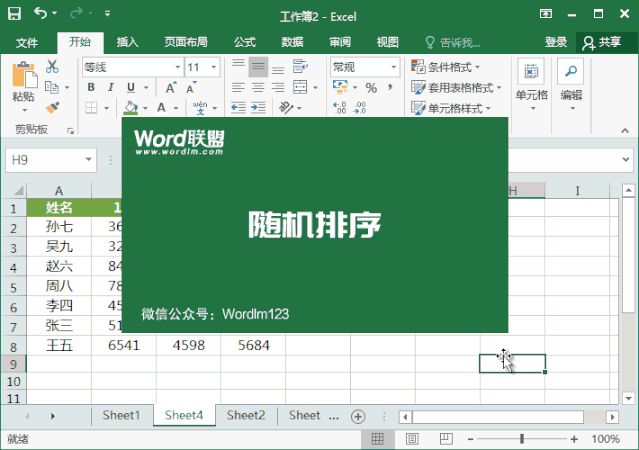This screenshot has height=450, width=639.
Task: Open the font size 11 dropdown
Action: click(214, 67)
